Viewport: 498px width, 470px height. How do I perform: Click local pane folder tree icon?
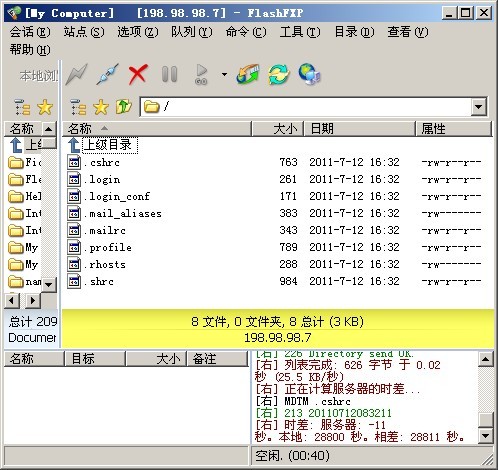22,107
